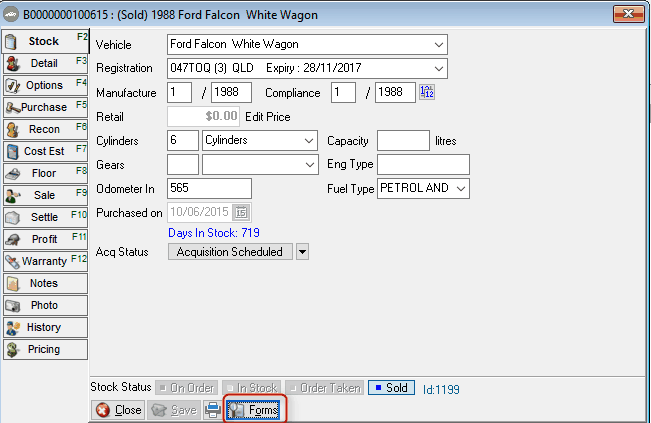Select the Order Taken status
Screen dimensions: 651x423
325,388
